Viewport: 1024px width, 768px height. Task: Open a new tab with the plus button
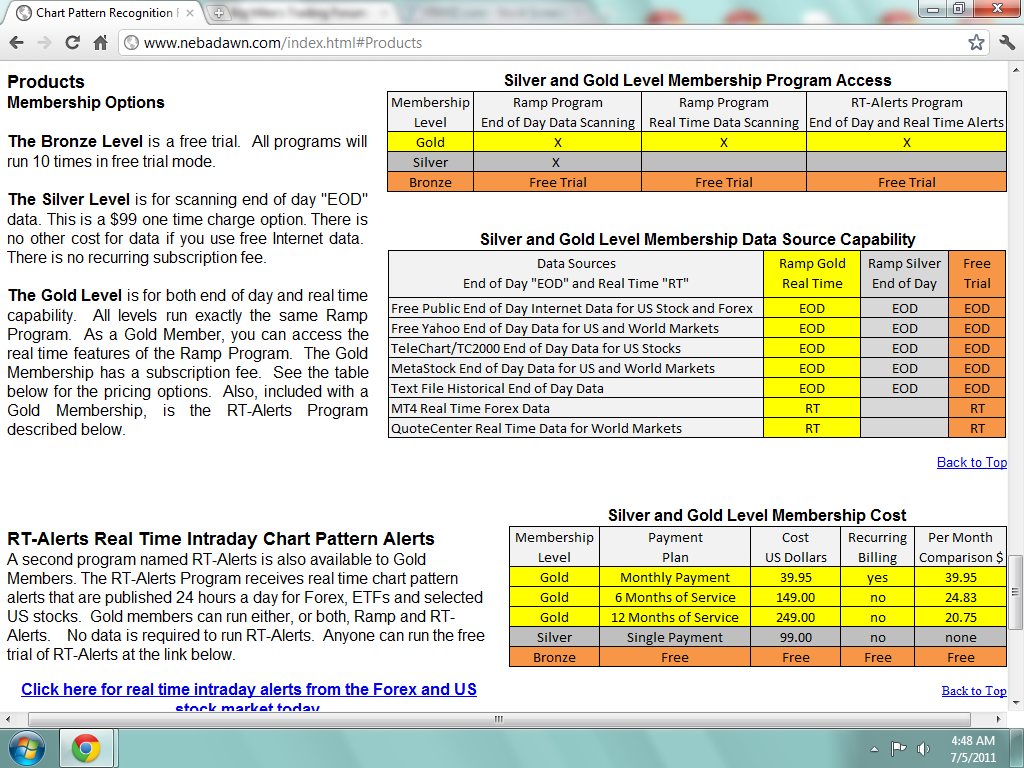219,12
